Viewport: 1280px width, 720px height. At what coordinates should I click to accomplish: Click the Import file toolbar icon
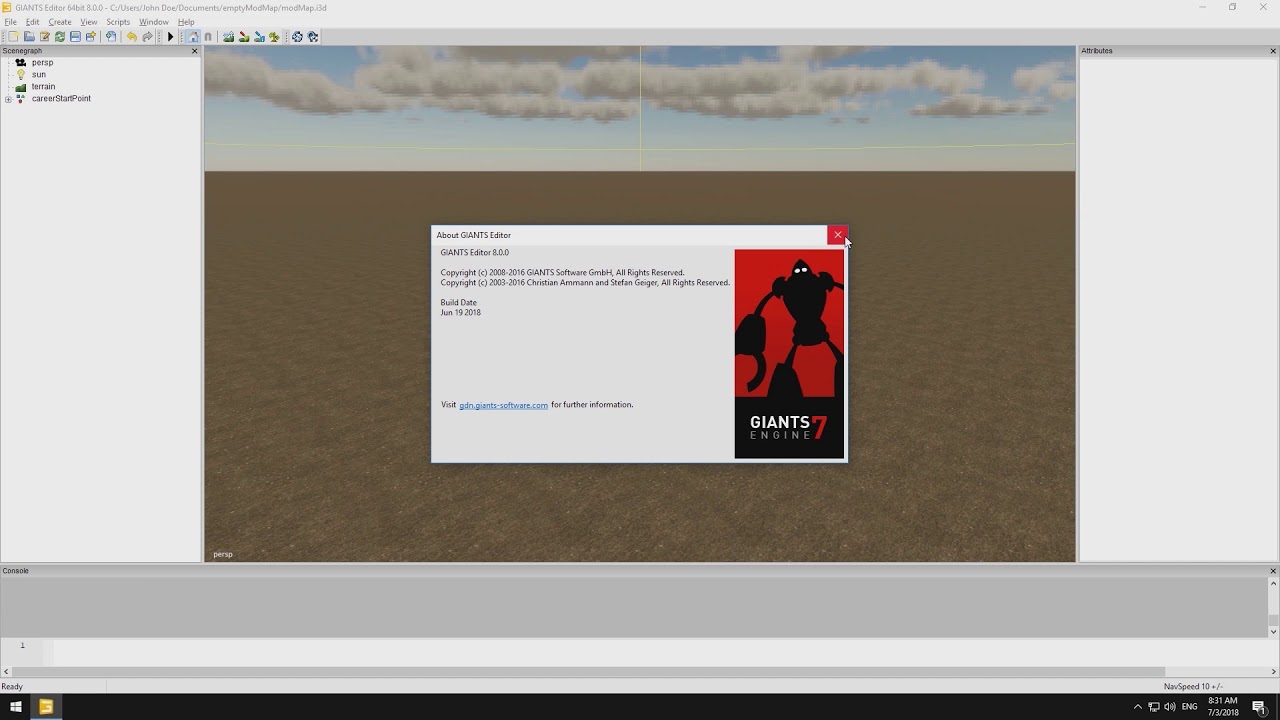111,37
